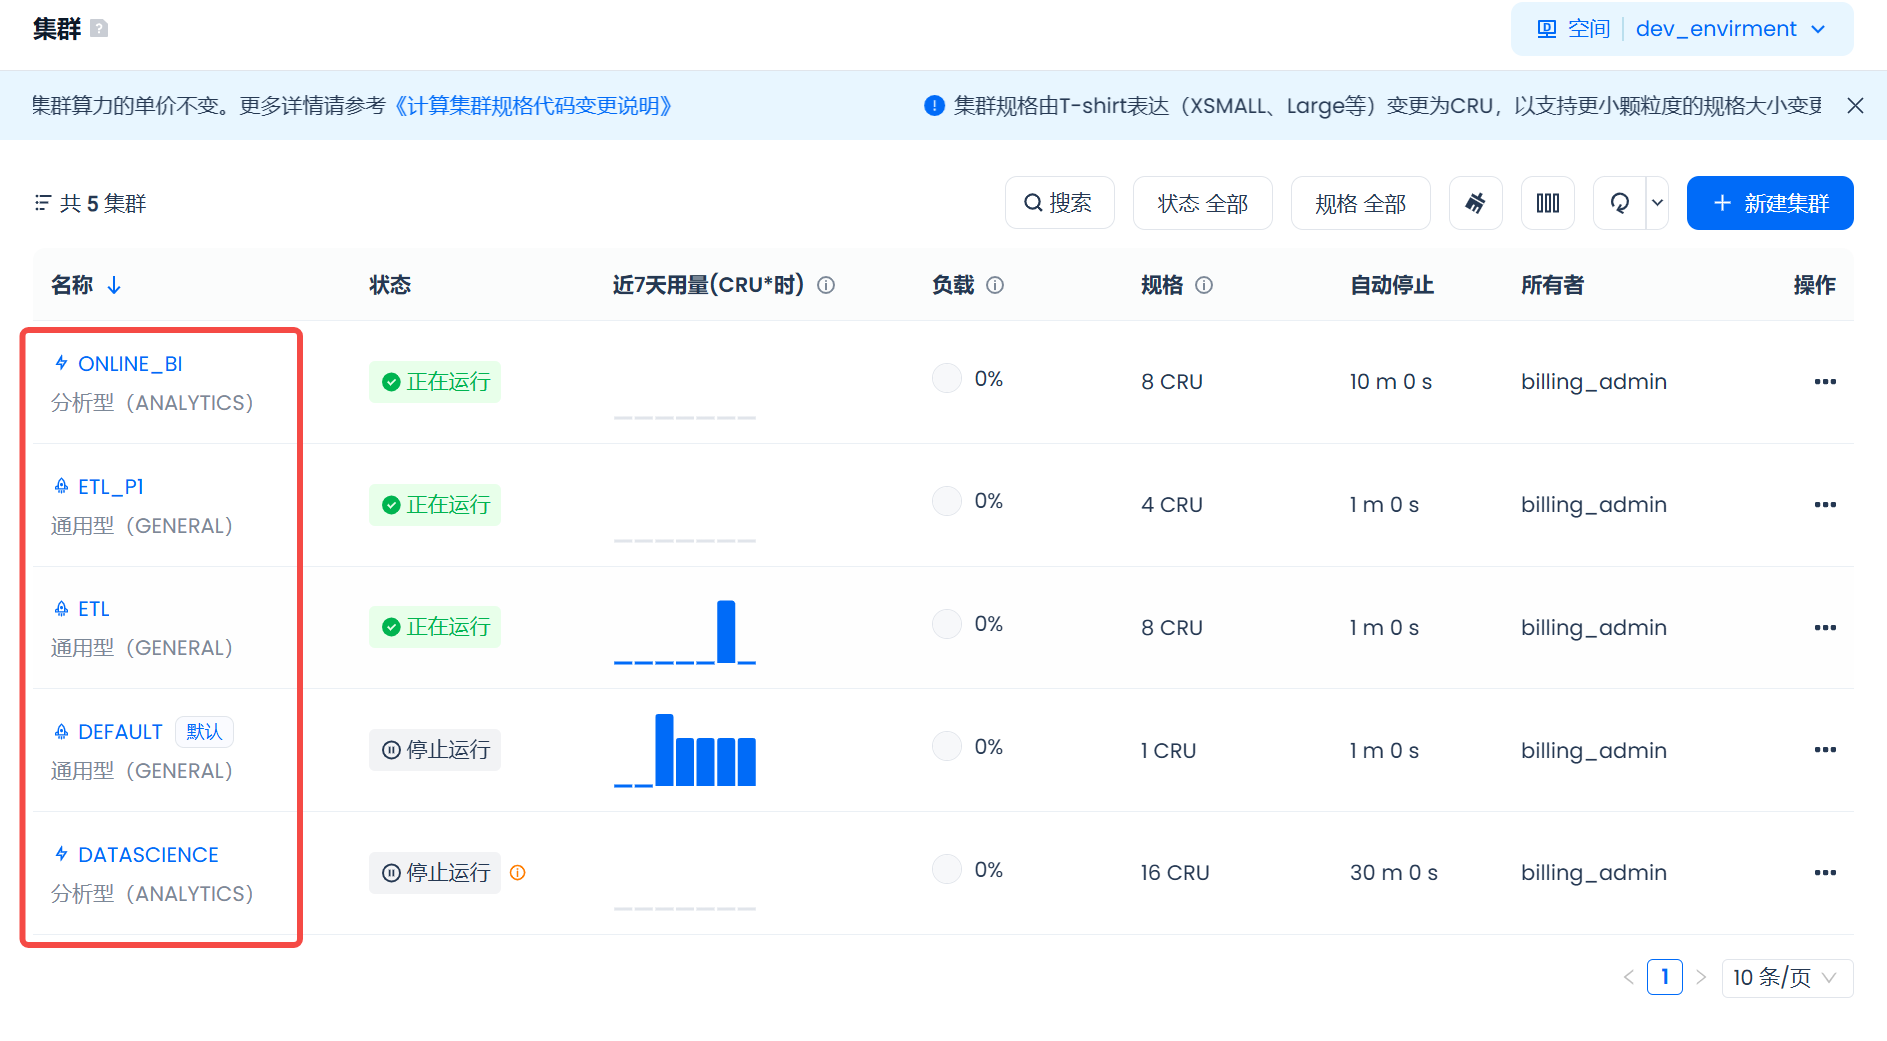Open more actions menu for DEFAULT cluster
Viewport: 1887px width, 1041px height.
click(1824, 750)
